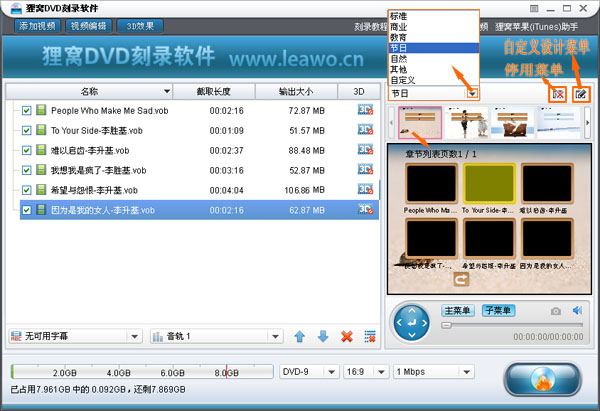Viewport: 600px width, 411px height.
Task: Mute preview with speaker icon
Action: click(577, 310)
